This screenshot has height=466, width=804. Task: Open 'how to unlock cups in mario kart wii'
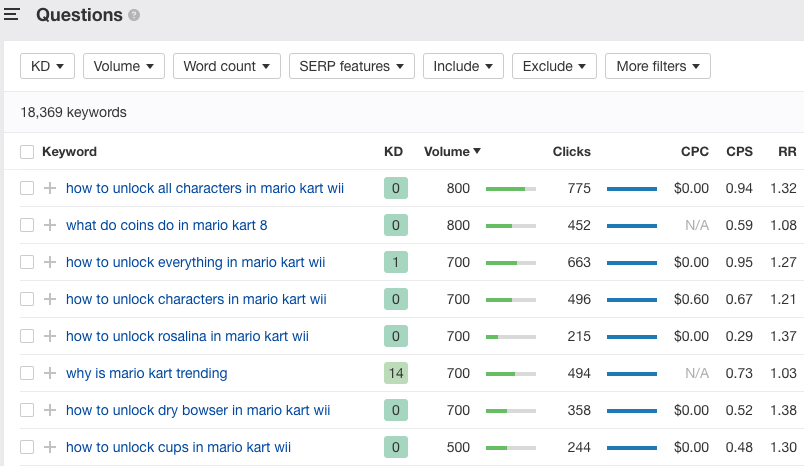178,447
